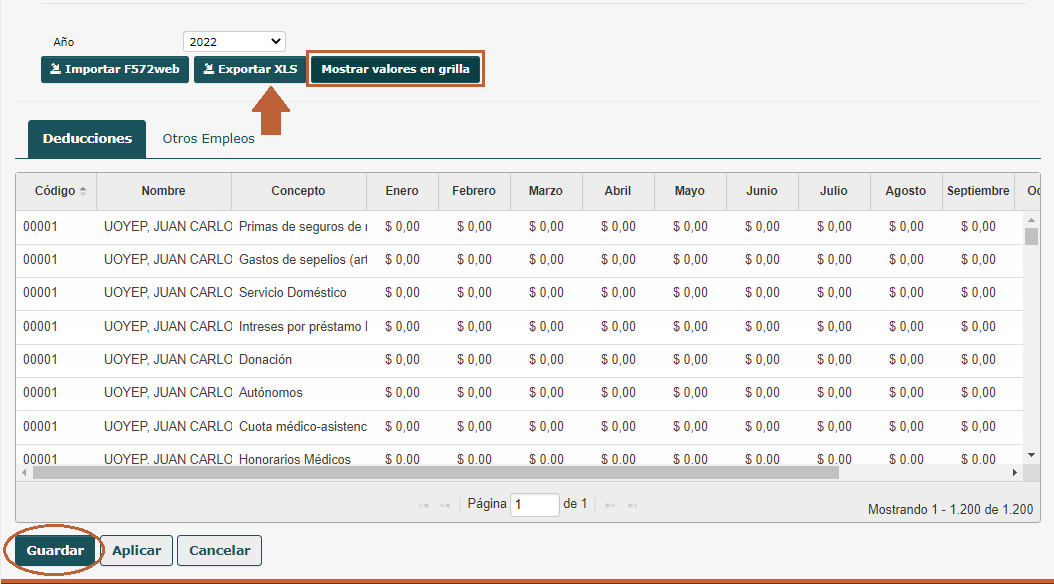This screenshot has height=584, width=1054.
Task: Select the Gastos de sepelios concept cell
Action: pos(299,260)
